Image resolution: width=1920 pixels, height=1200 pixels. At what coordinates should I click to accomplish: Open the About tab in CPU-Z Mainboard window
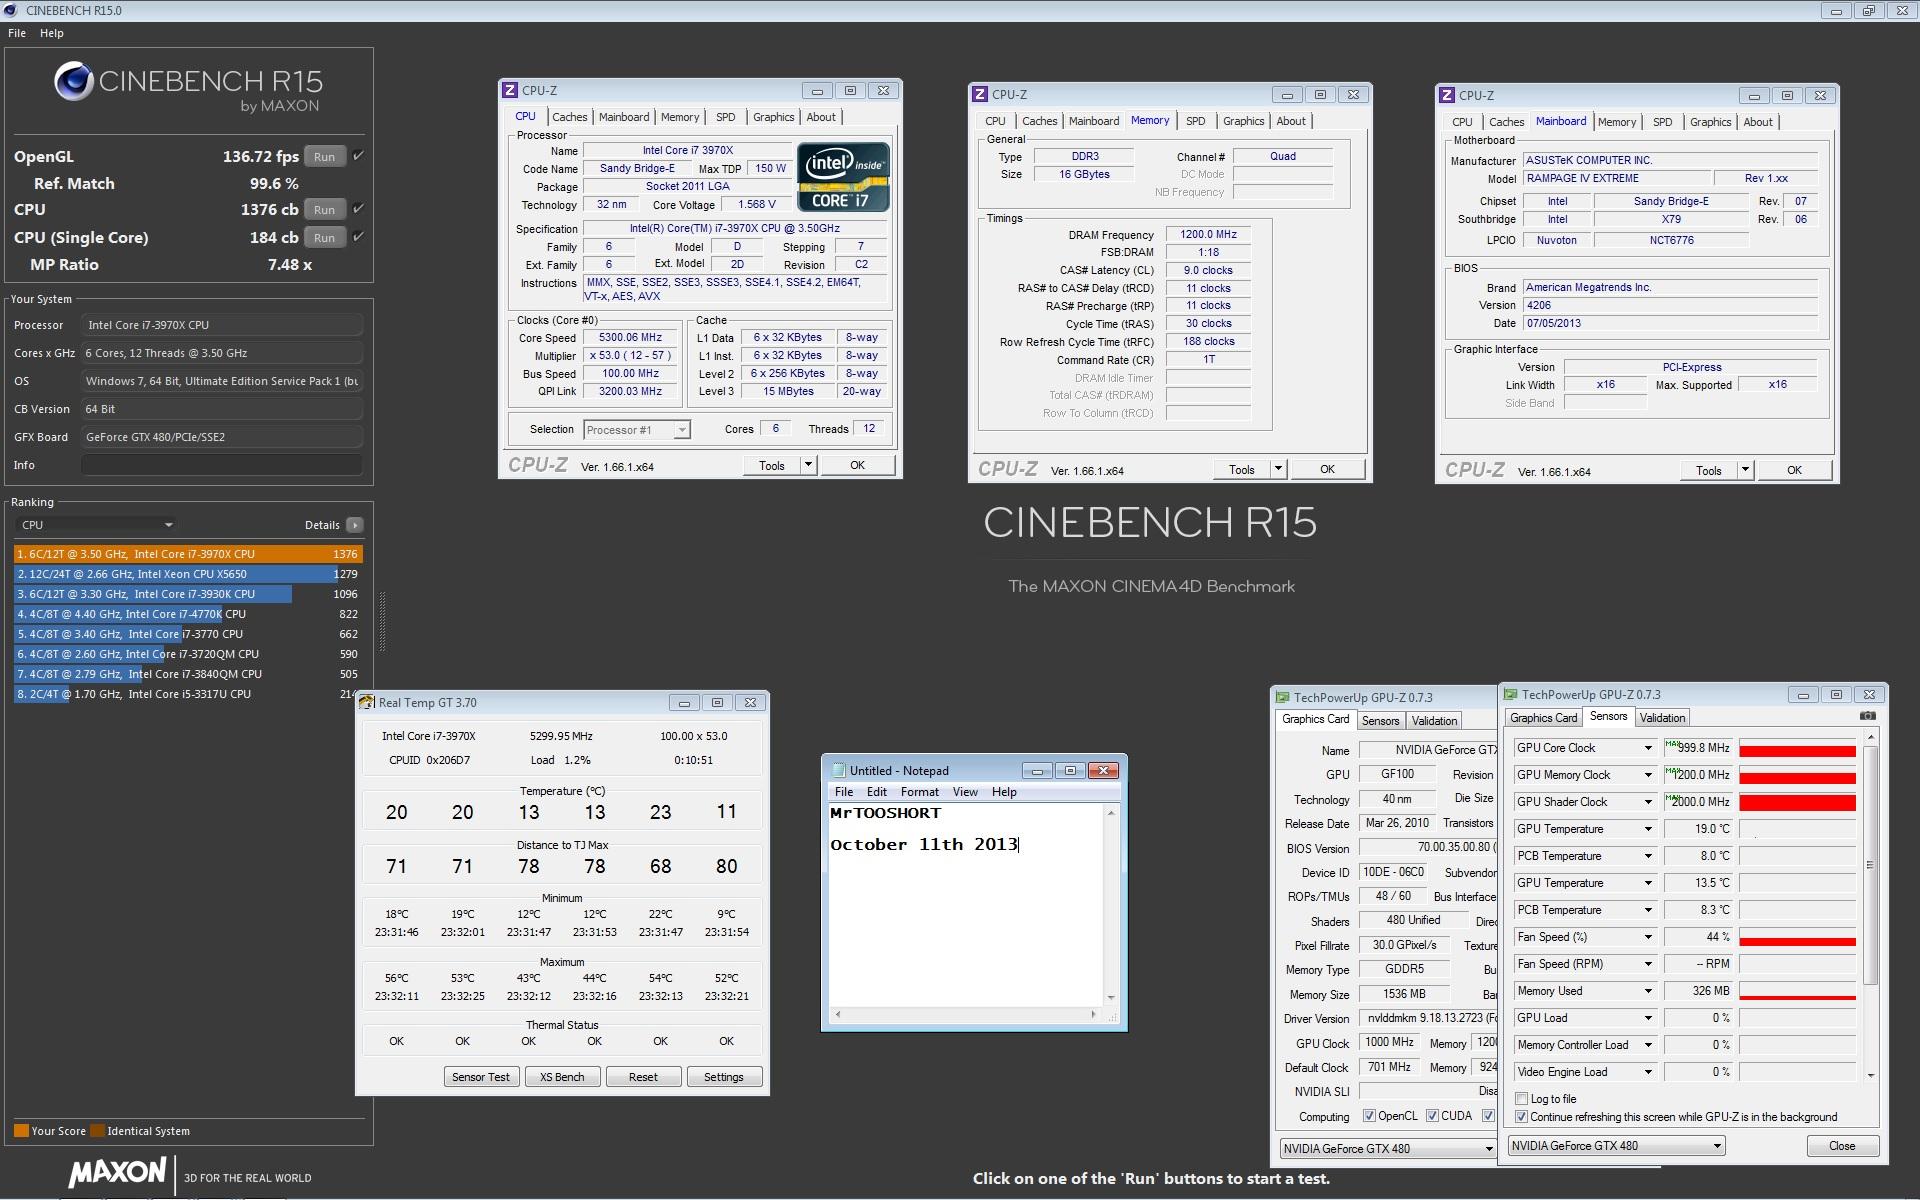coord(1757,122)
